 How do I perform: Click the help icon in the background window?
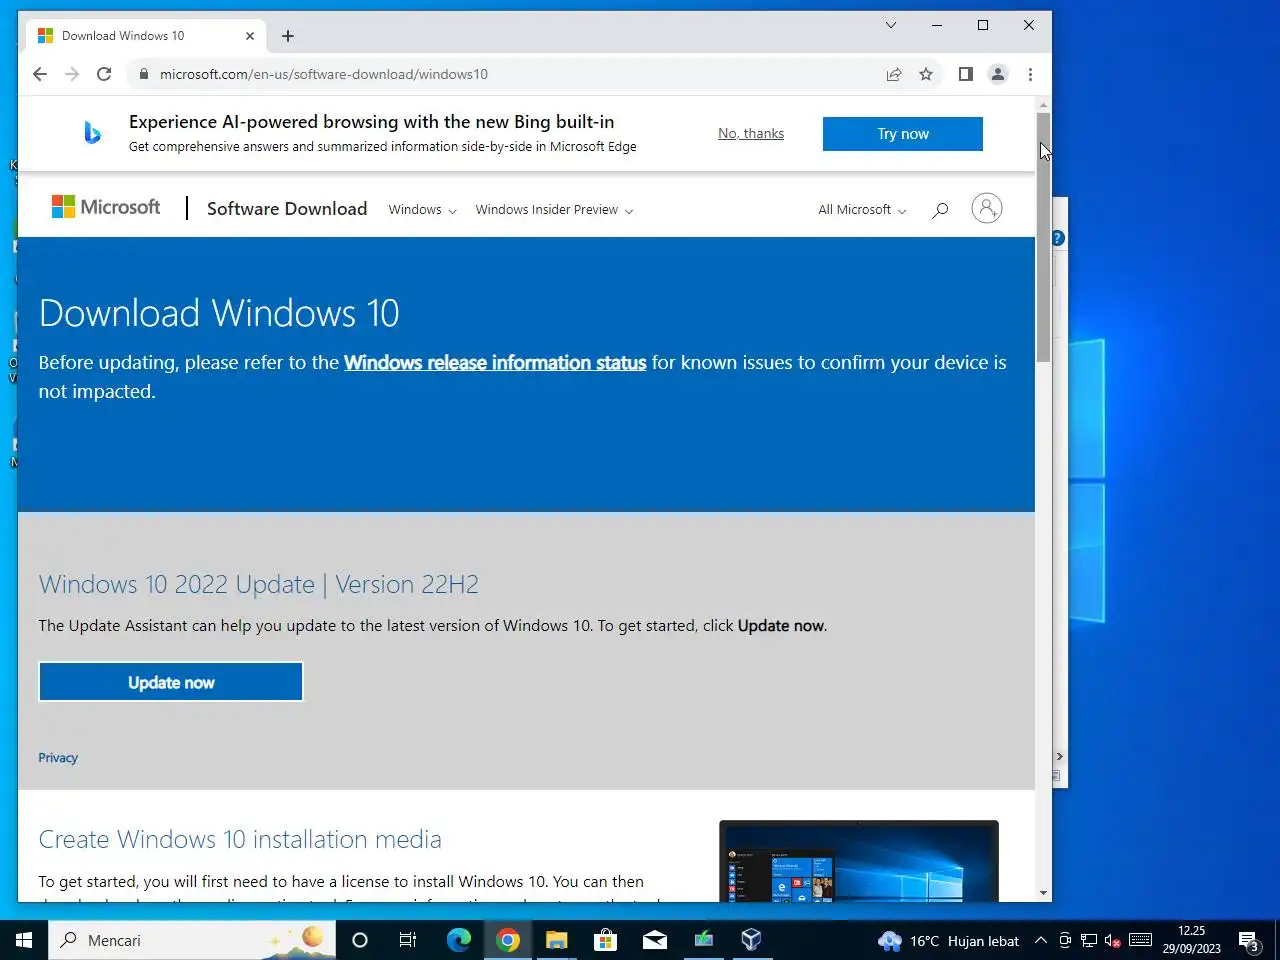1058,238
